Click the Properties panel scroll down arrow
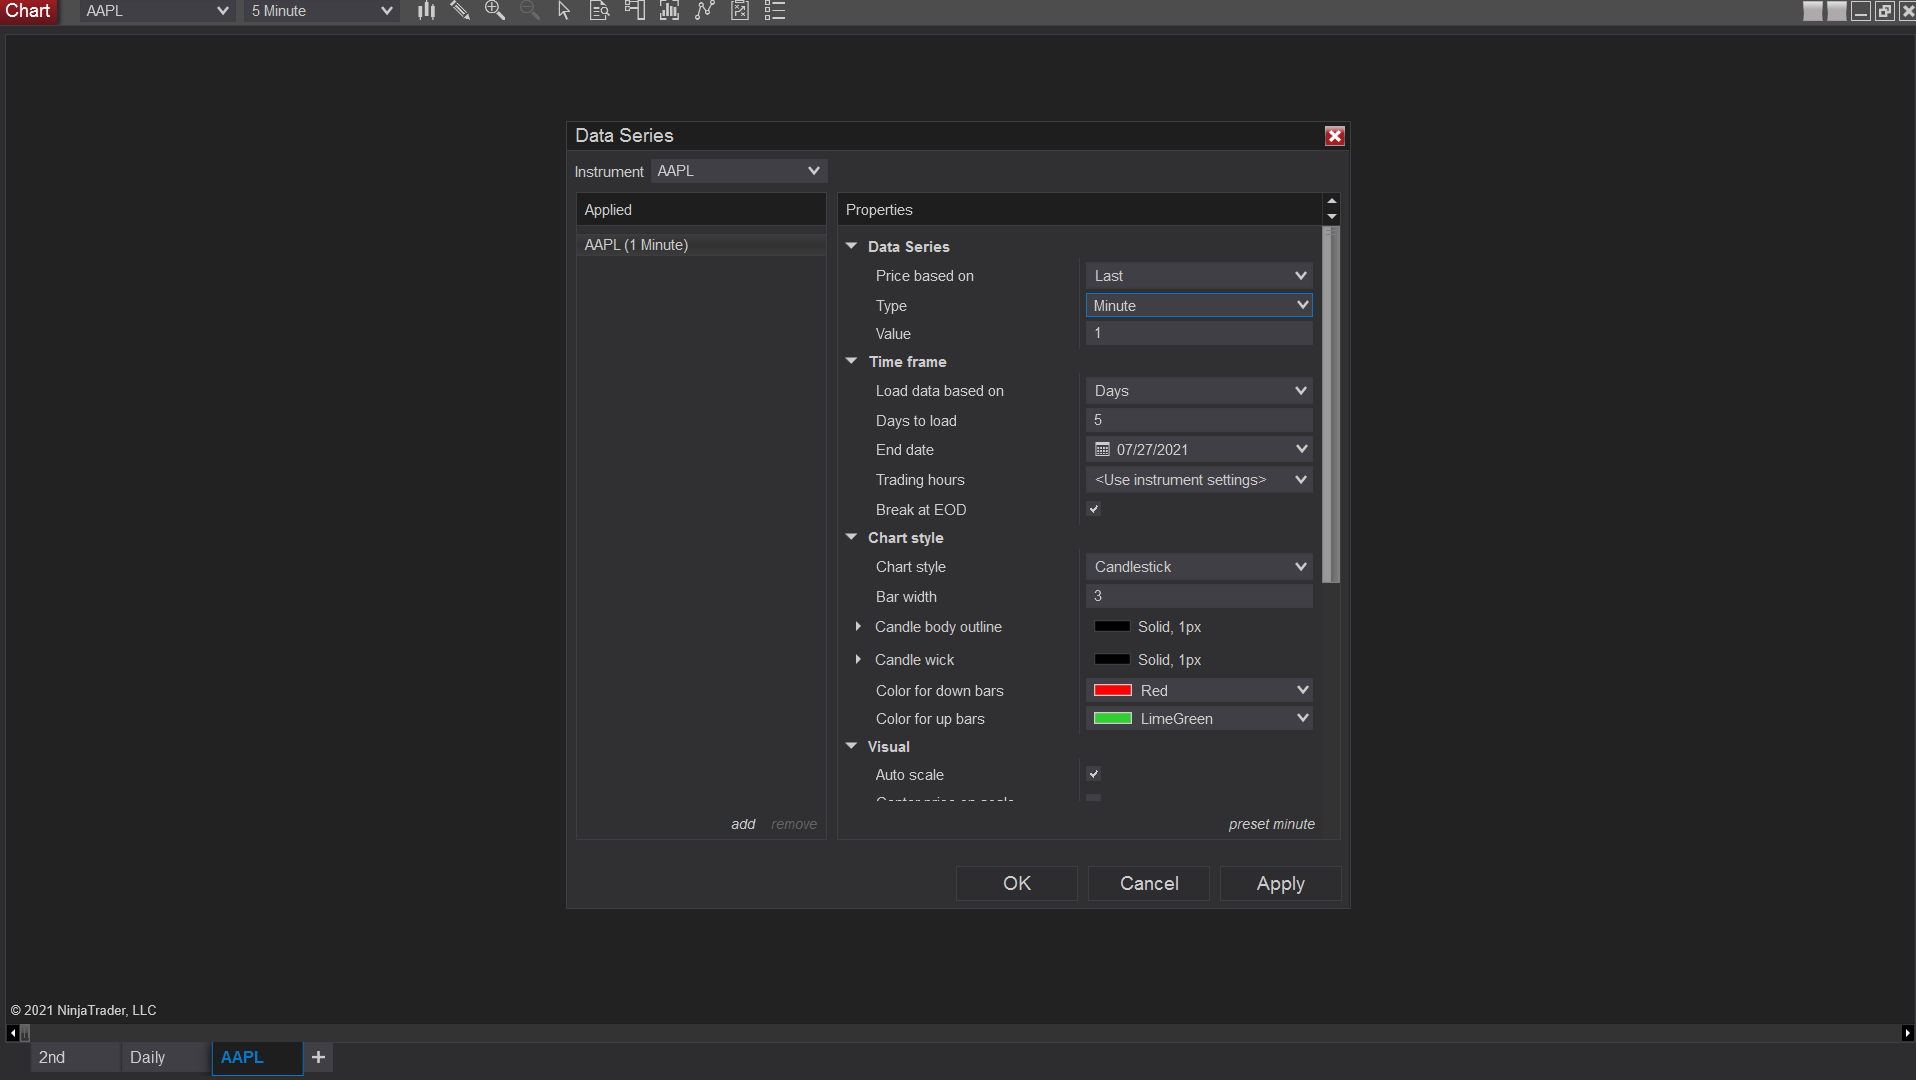This screenshot has height=1080, width=1916. click(1331, 217)
